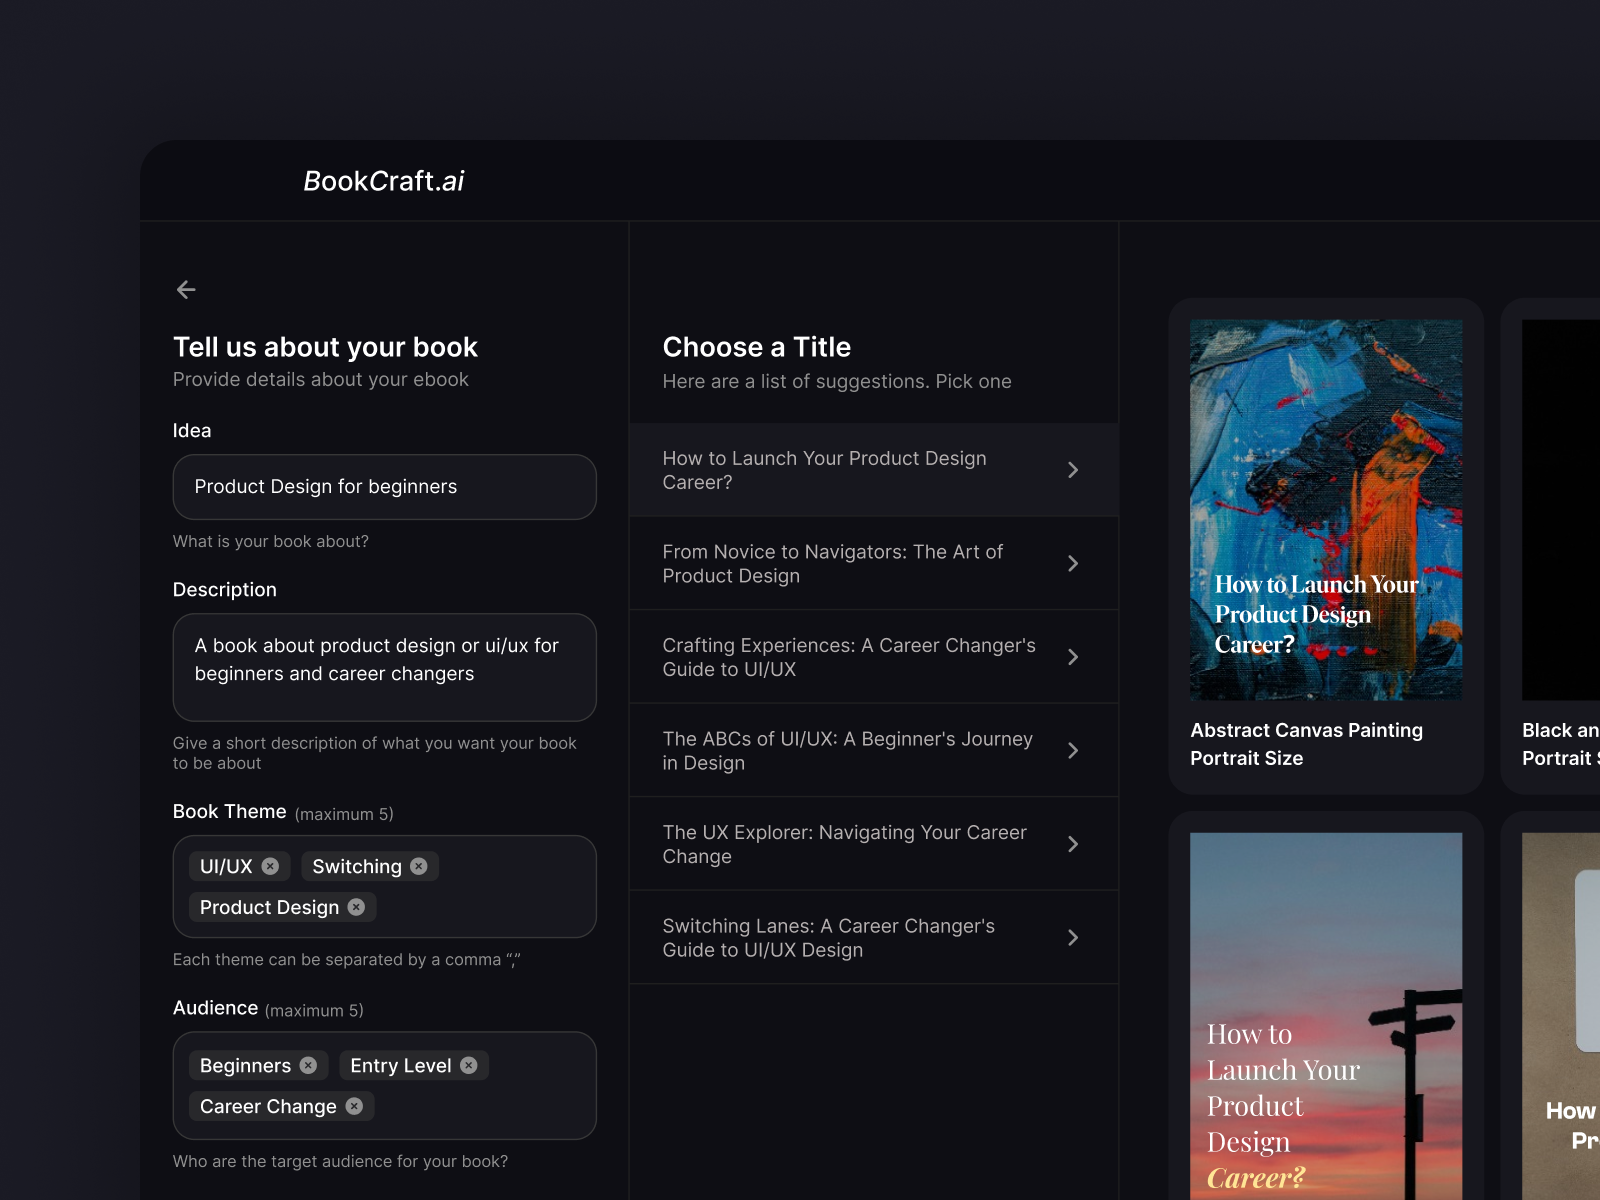Viewport: 1600px width, 1200px height.
Task: Select 'The ABCs of UI/UX' title suggestion
Action: (x=848, y=750)
